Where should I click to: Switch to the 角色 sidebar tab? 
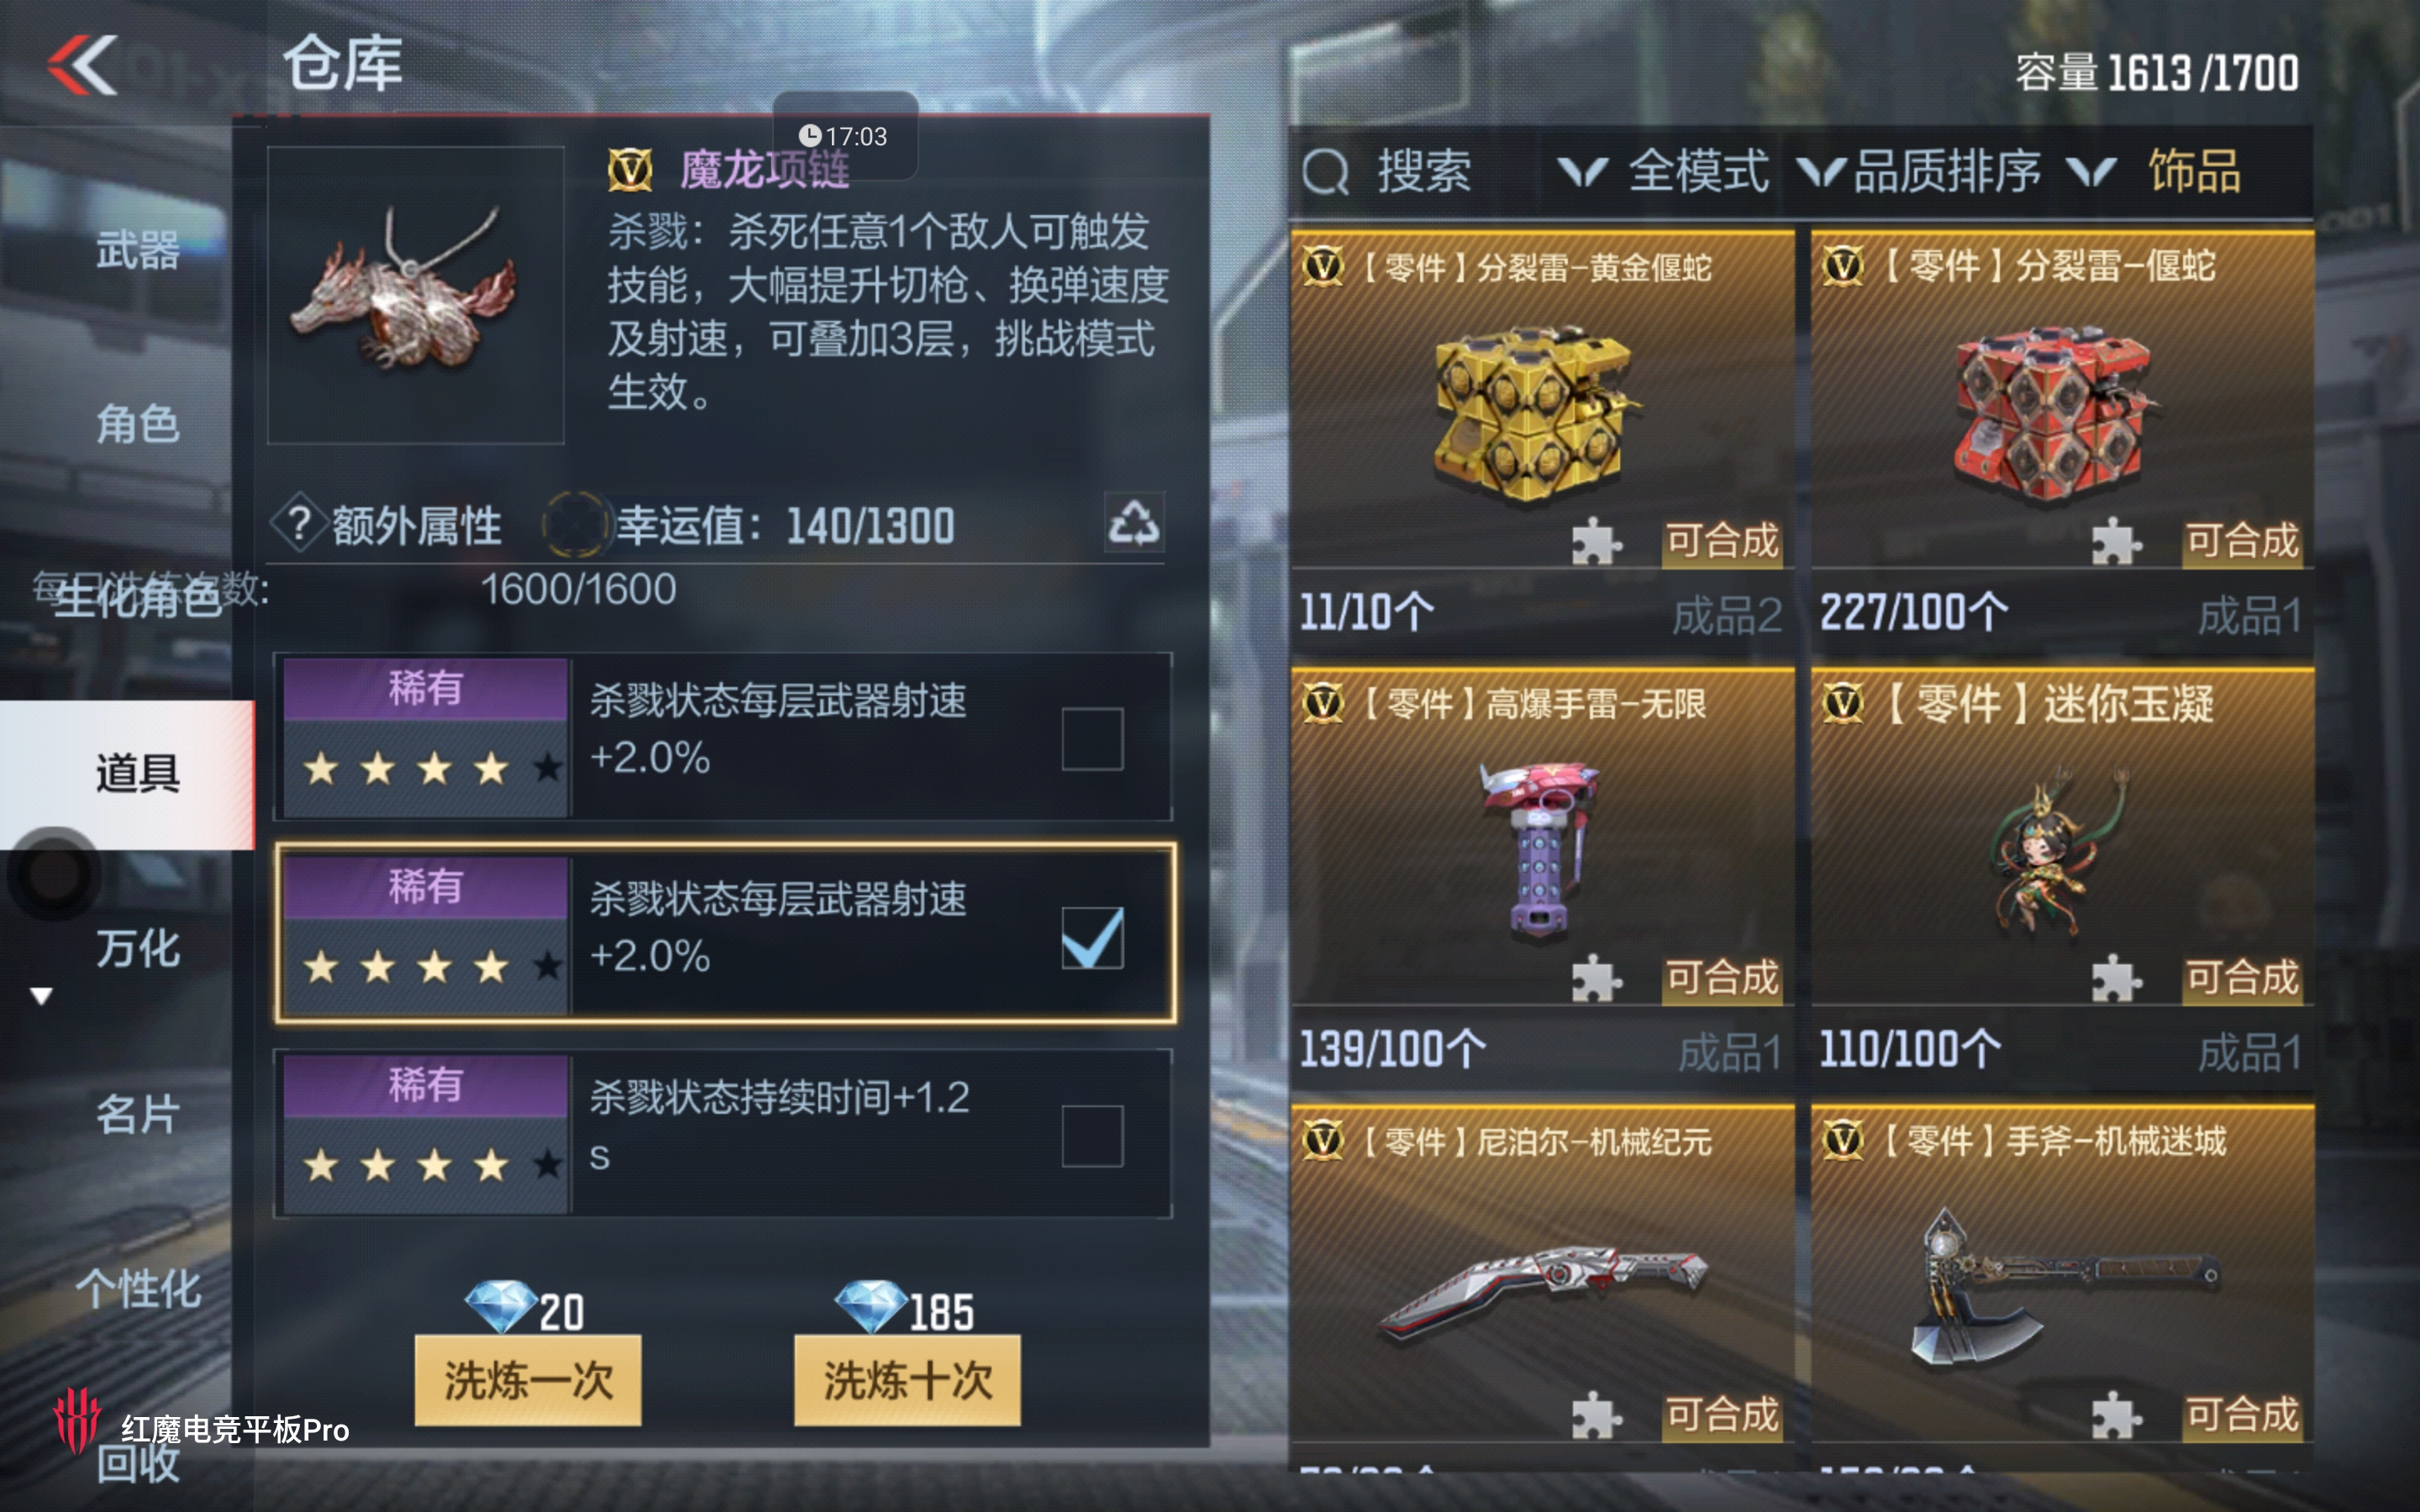coord(138,424)
